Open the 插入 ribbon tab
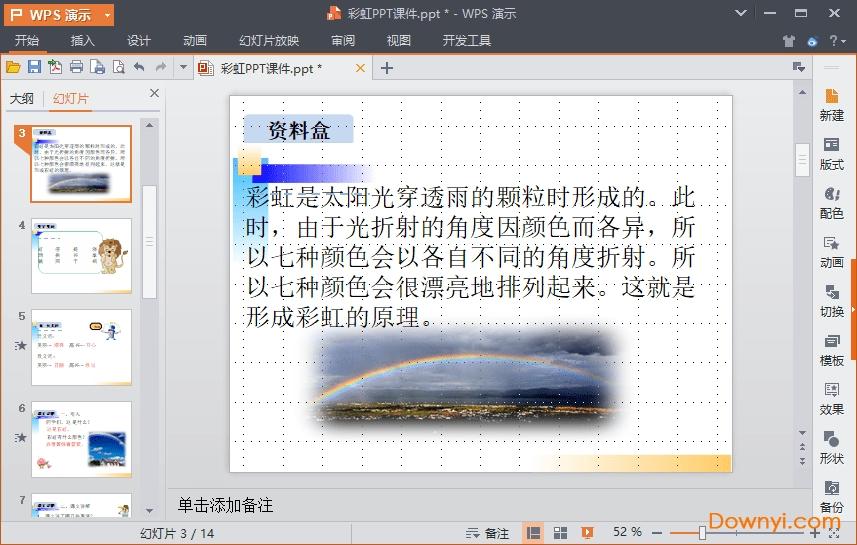Screen dimensions: 857x545 coord(83,40)
